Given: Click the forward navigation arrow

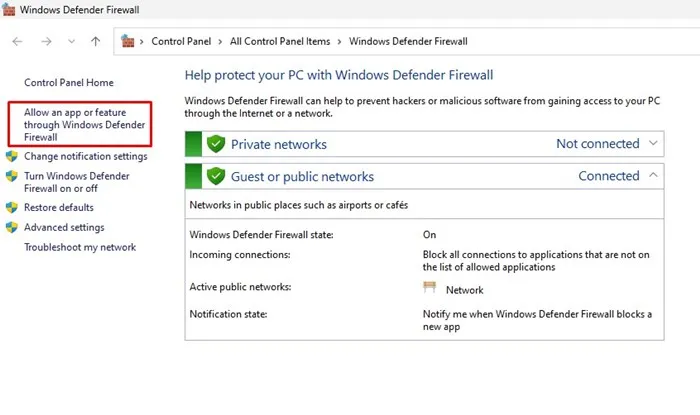Looking at the screenshot, I should [45, 42].
